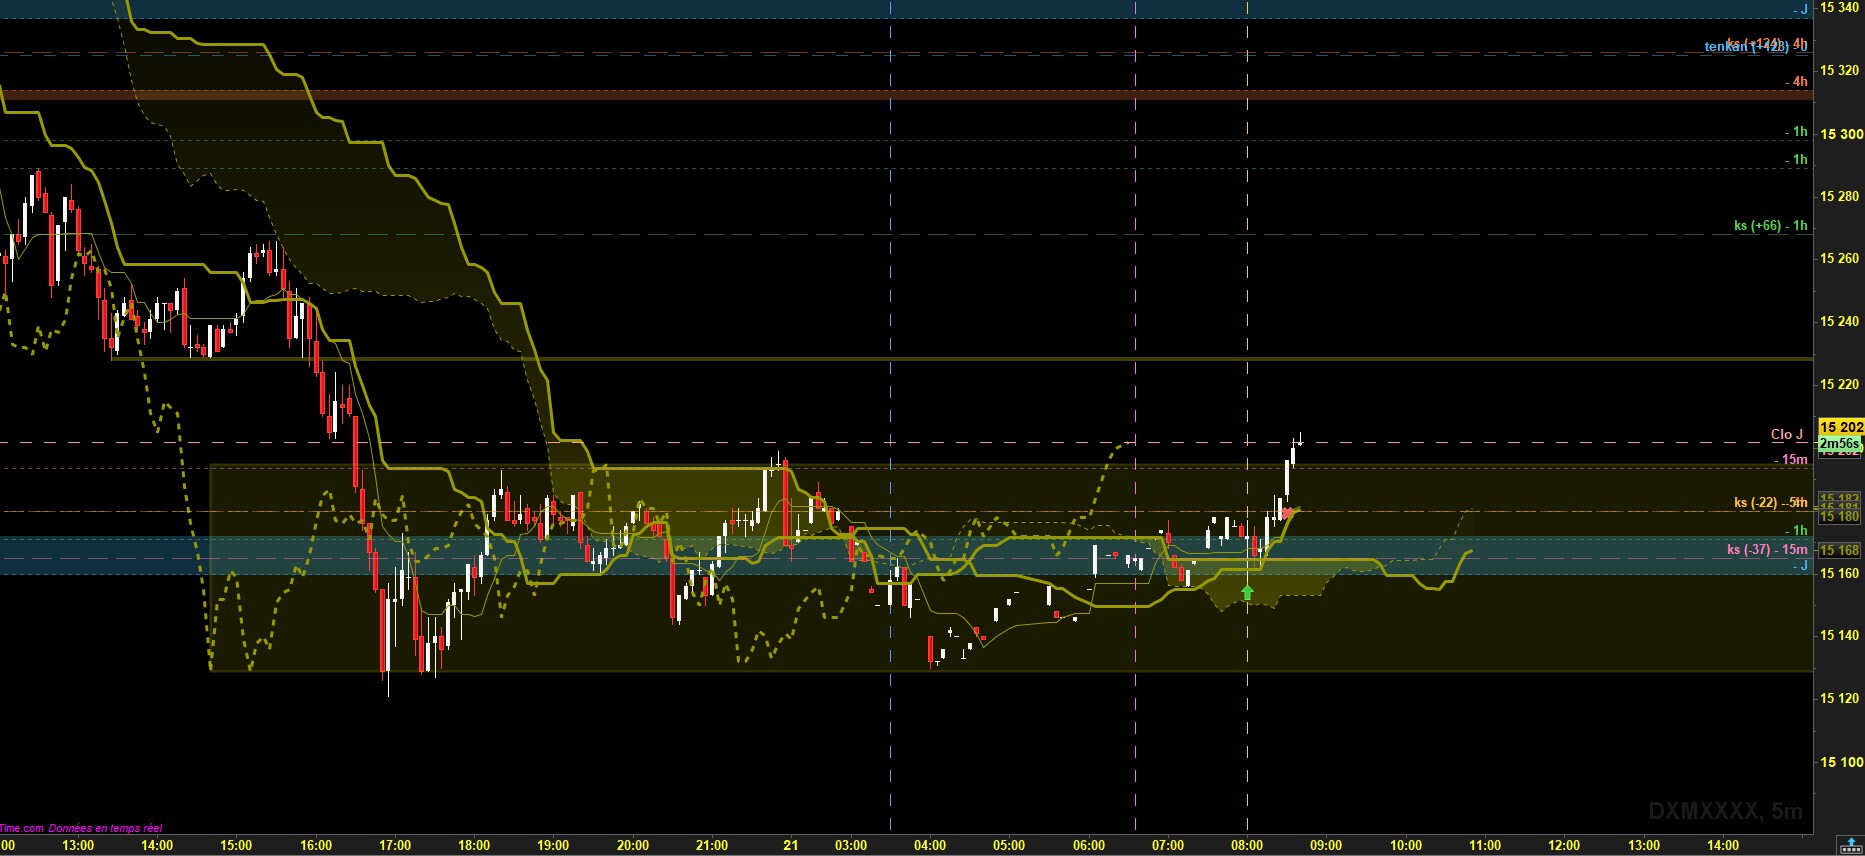Click the 12:00 label on the time axis
The height and width of the screenshot is (856, 1865).
click(1564, 846)
